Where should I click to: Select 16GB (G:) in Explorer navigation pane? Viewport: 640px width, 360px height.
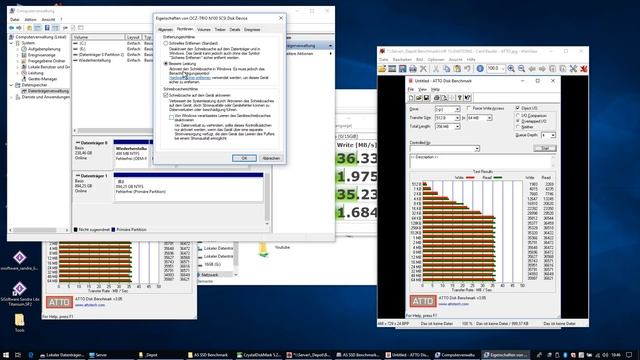pos(212,264)
